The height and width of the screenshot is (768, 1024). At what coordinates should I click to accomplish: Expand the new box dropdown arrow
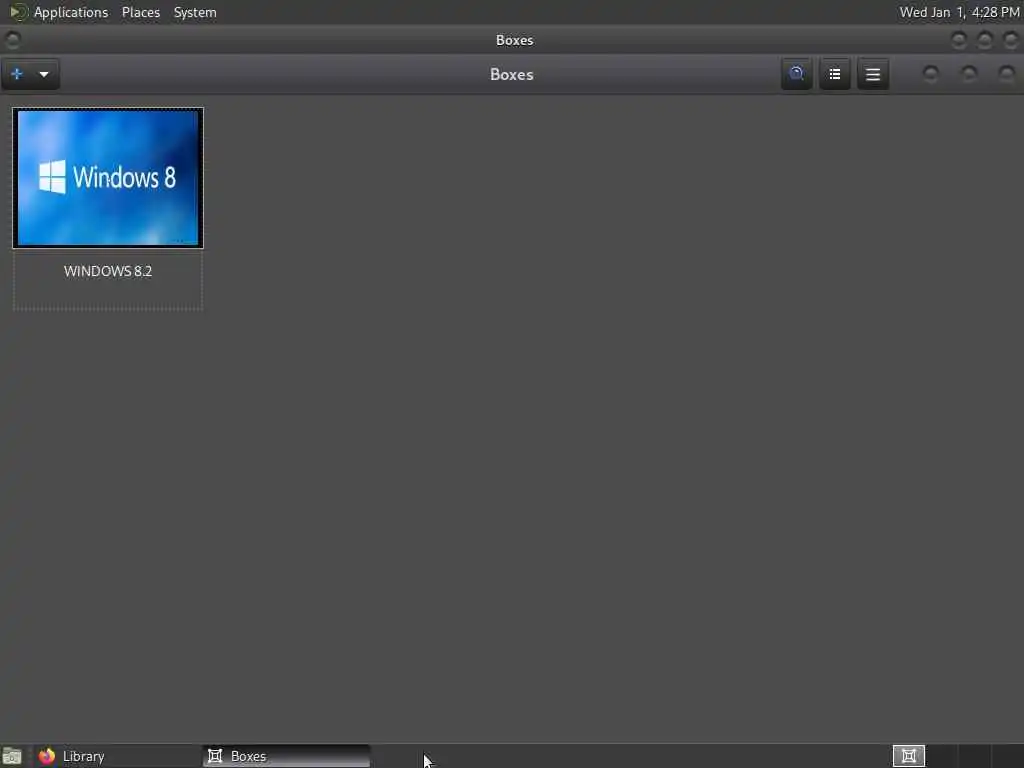tap(44, 74)
